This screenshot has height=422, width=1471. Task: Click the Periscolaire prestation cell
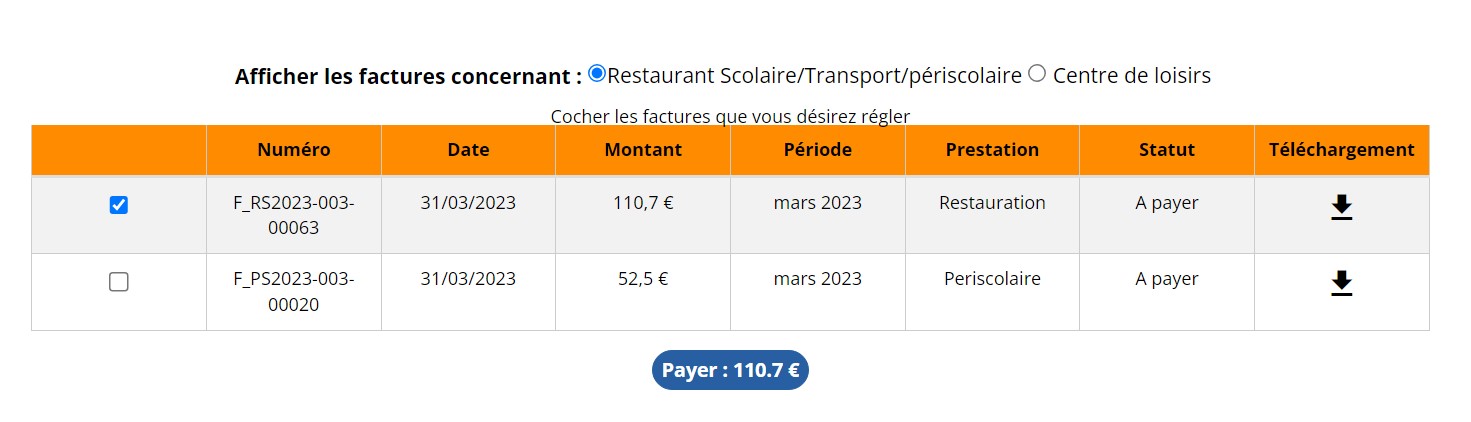992,280
